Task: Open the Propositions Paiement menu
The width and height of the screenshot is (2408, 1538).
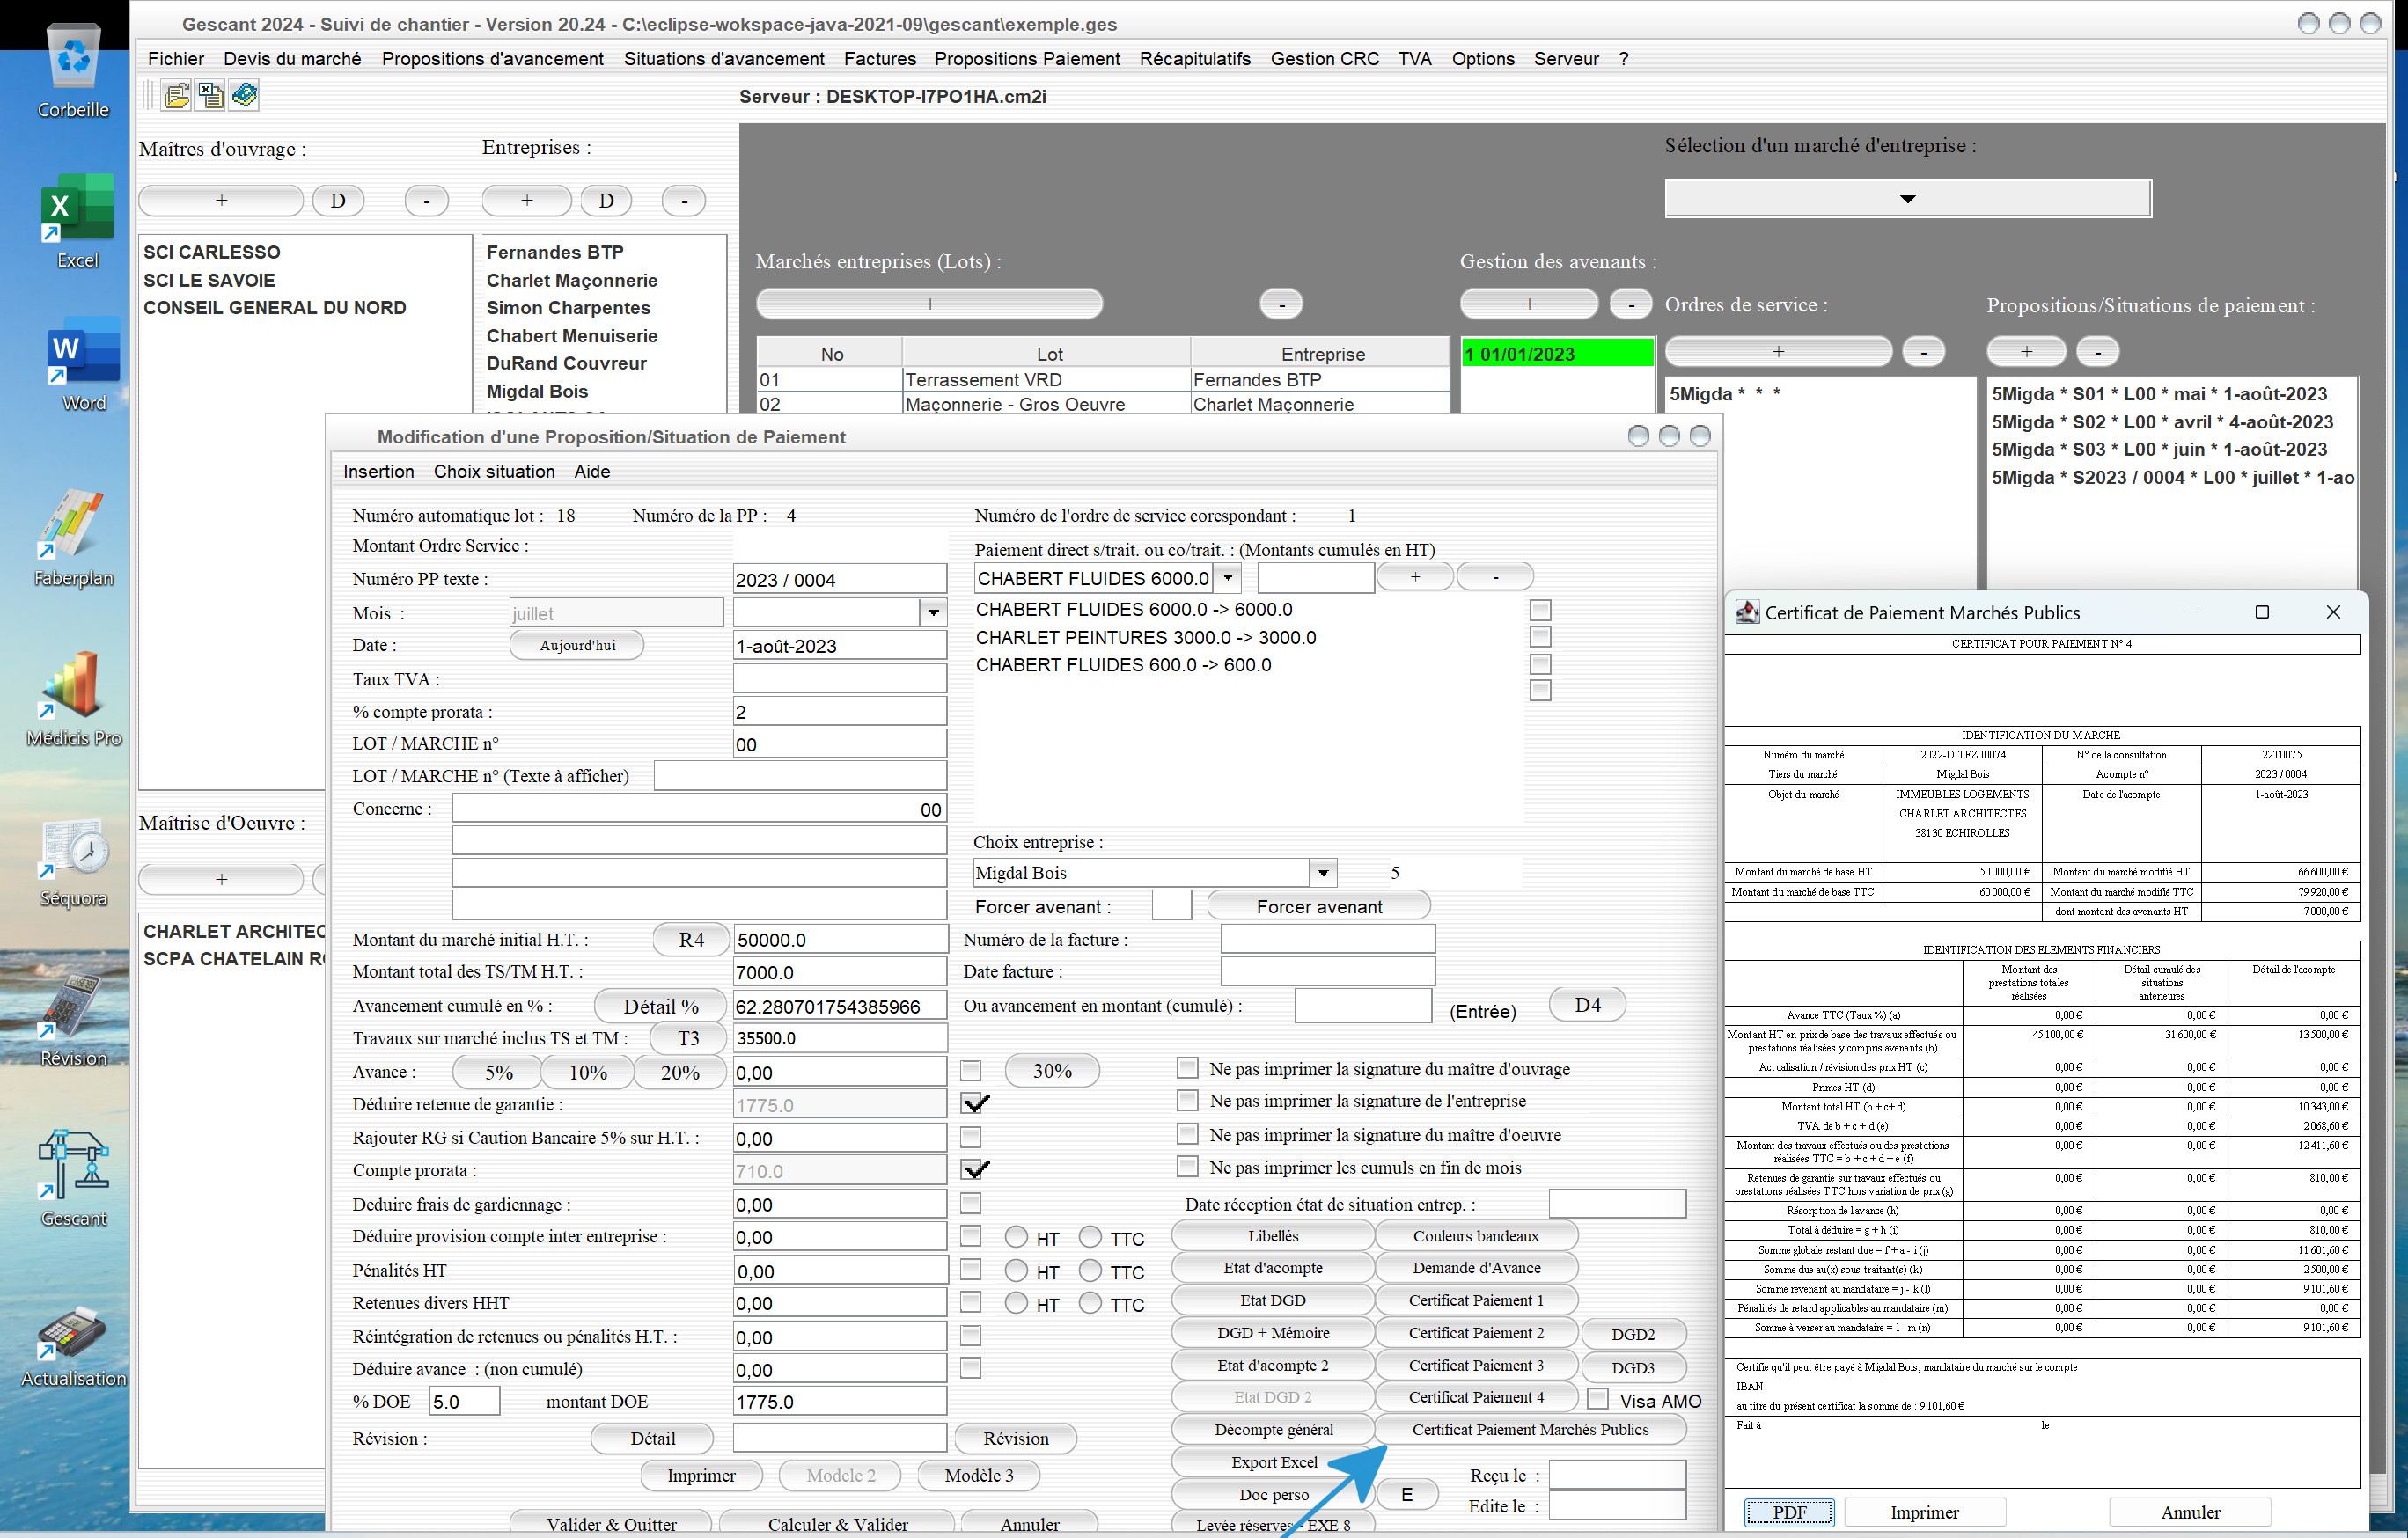Action: (x=1027, y=59)
